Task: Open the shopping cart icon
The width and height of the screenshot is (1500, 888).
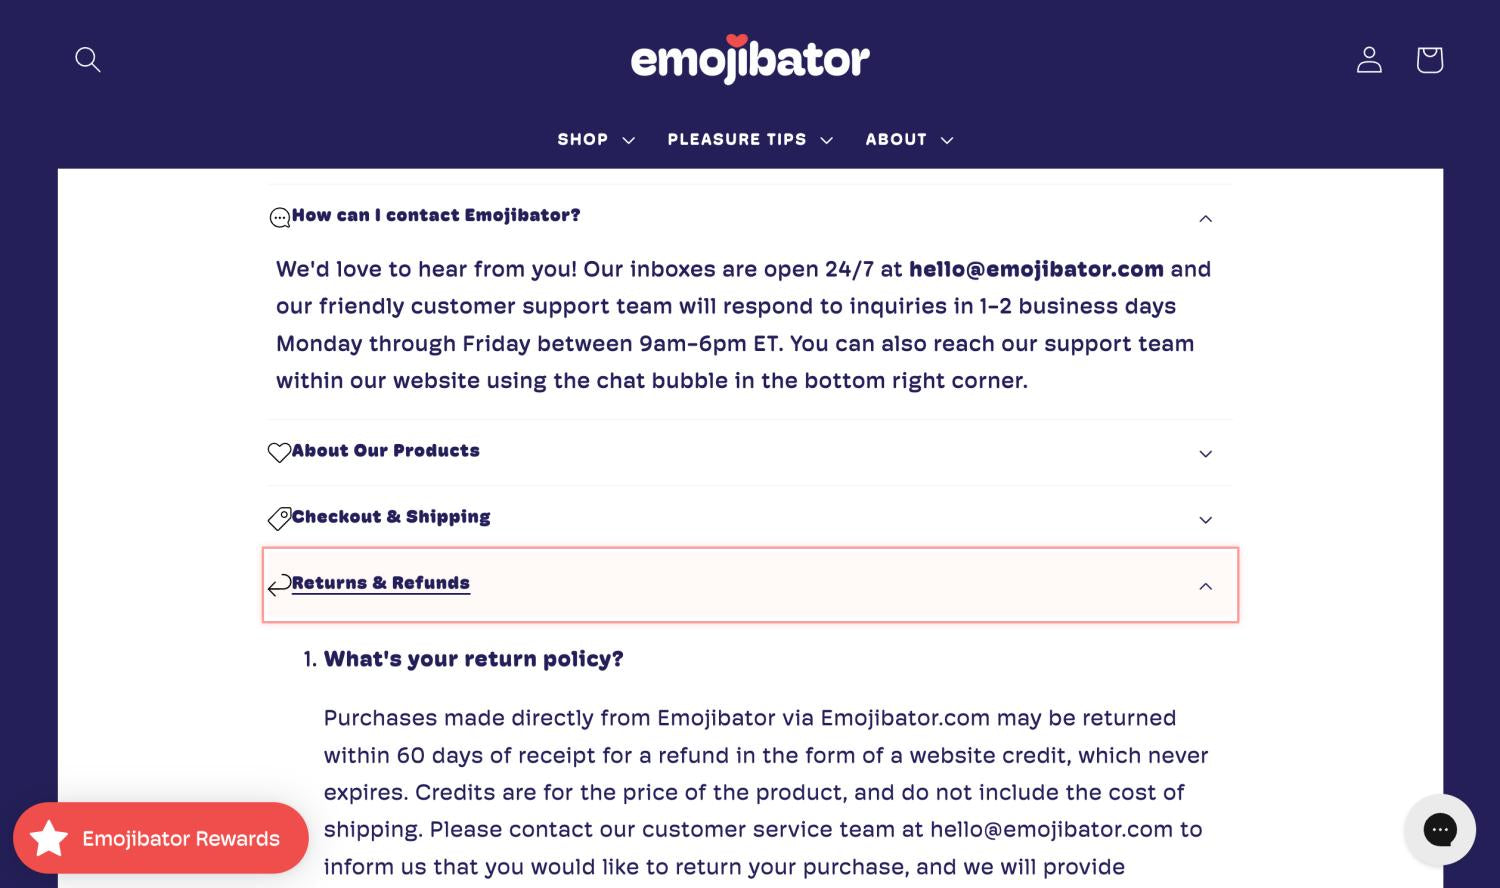Action: [1429, 60]
